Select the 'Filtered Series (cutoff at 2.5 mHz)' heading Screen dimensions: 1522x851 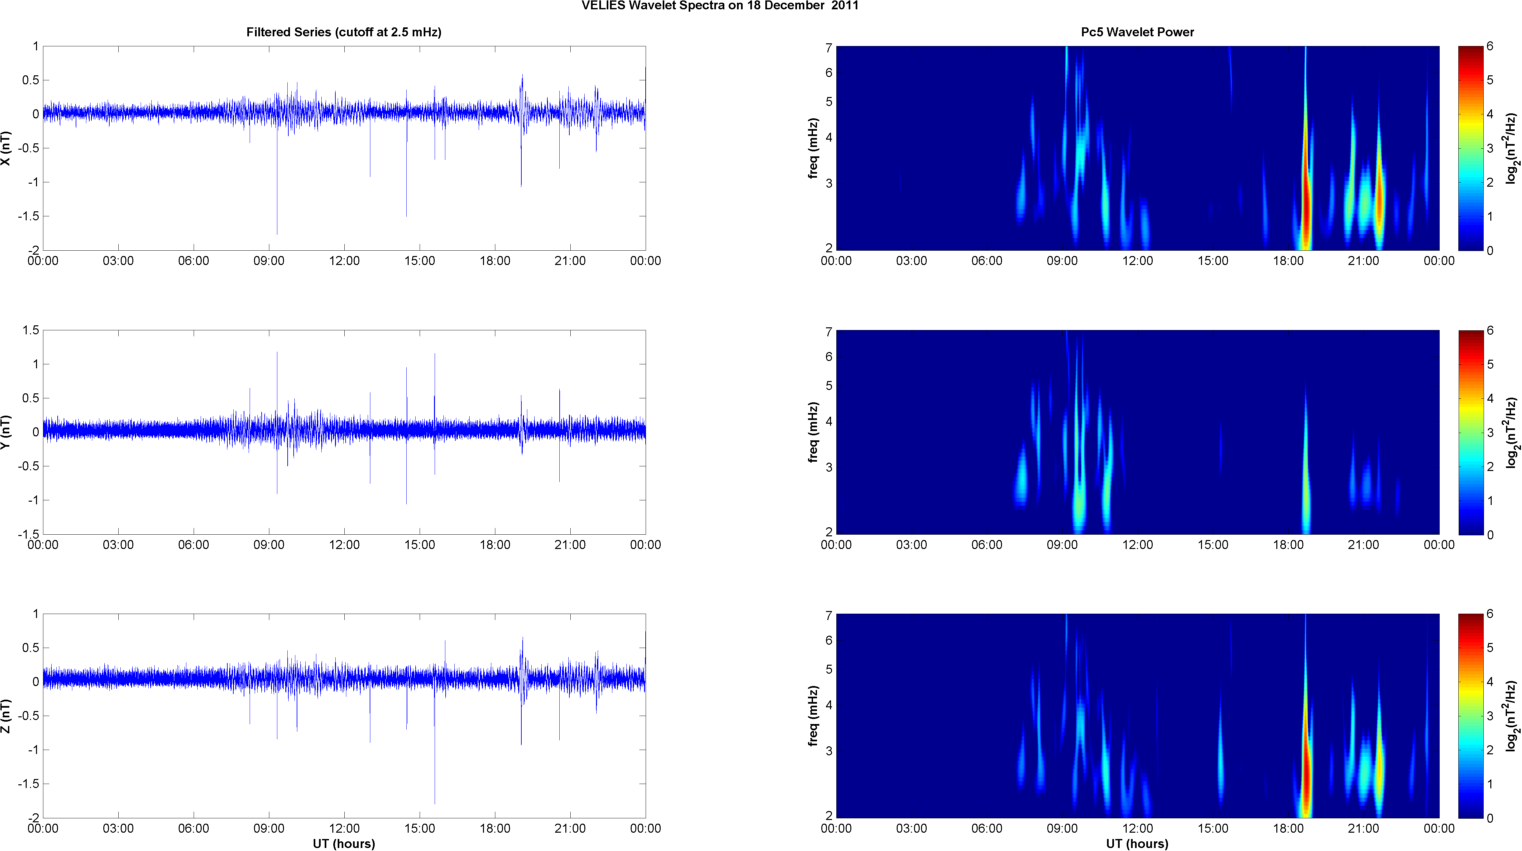coord(344,32)
